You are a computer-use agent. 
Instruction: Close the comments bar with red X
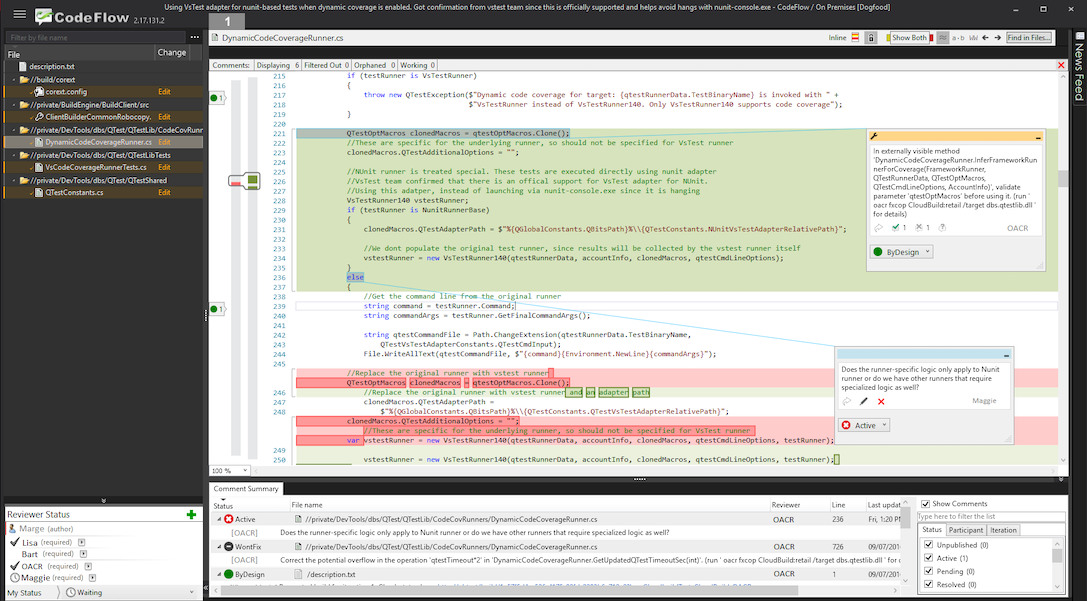coord(1061,65)
